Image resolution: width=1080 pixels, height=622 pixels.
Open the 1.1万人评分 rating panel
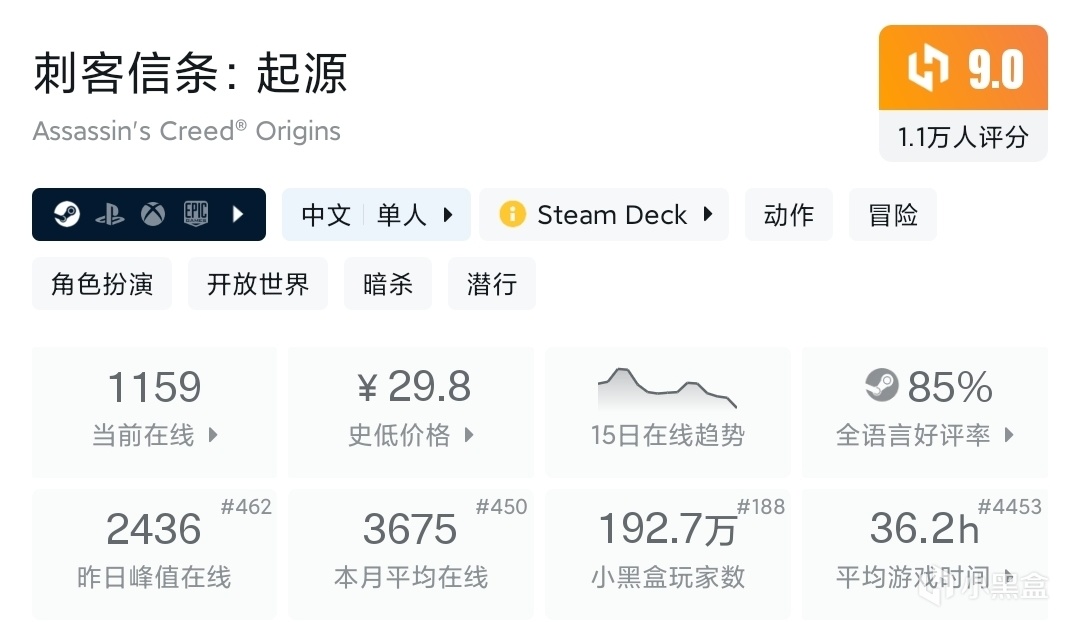pos(962,137)
